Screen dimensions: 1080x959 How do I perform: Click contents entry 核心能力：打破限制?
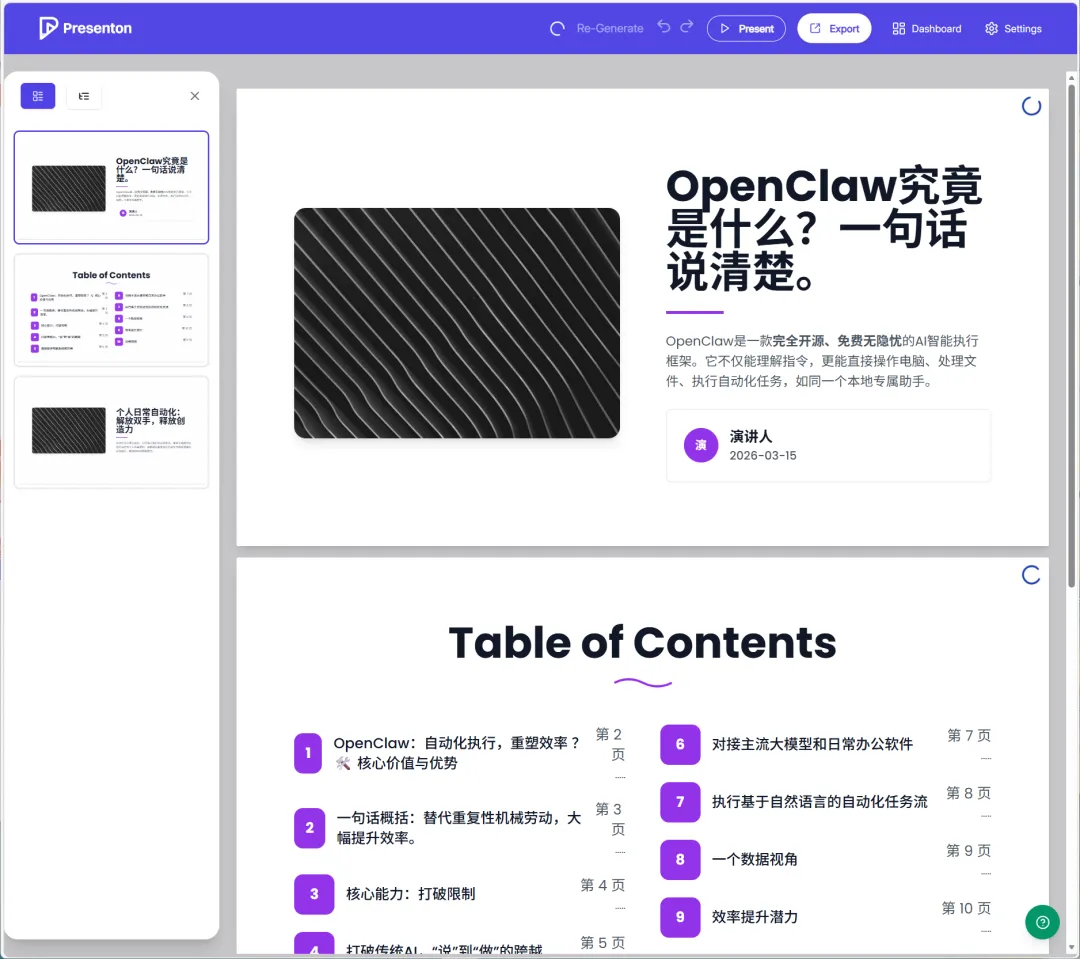[411, 894]
